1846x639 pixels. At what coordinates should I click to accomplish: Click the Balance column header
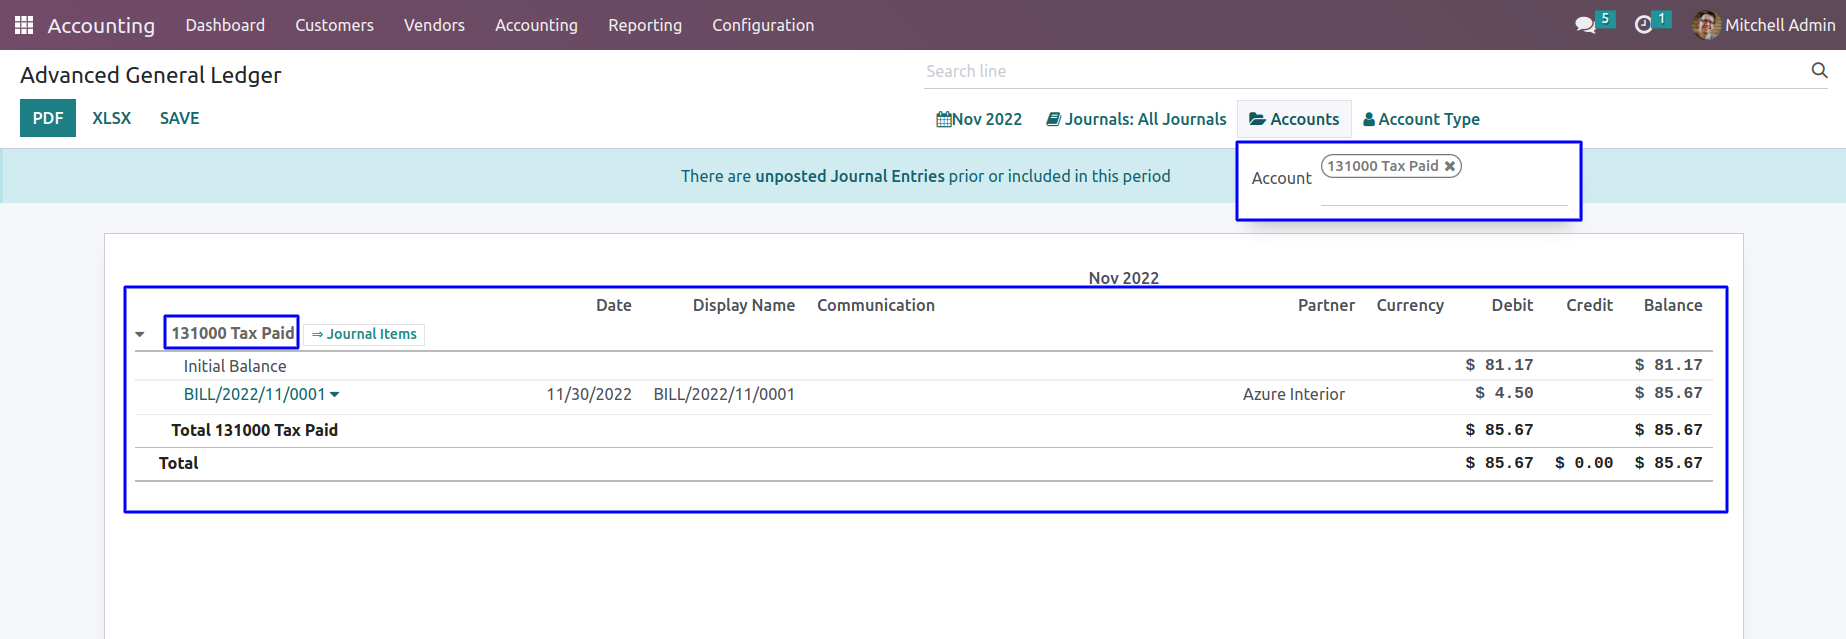[x=1673, y=305]
